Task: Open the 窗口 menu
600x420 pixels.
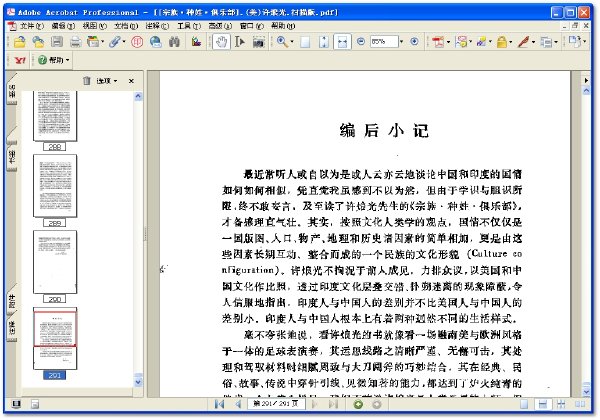Action: point(251,26)
